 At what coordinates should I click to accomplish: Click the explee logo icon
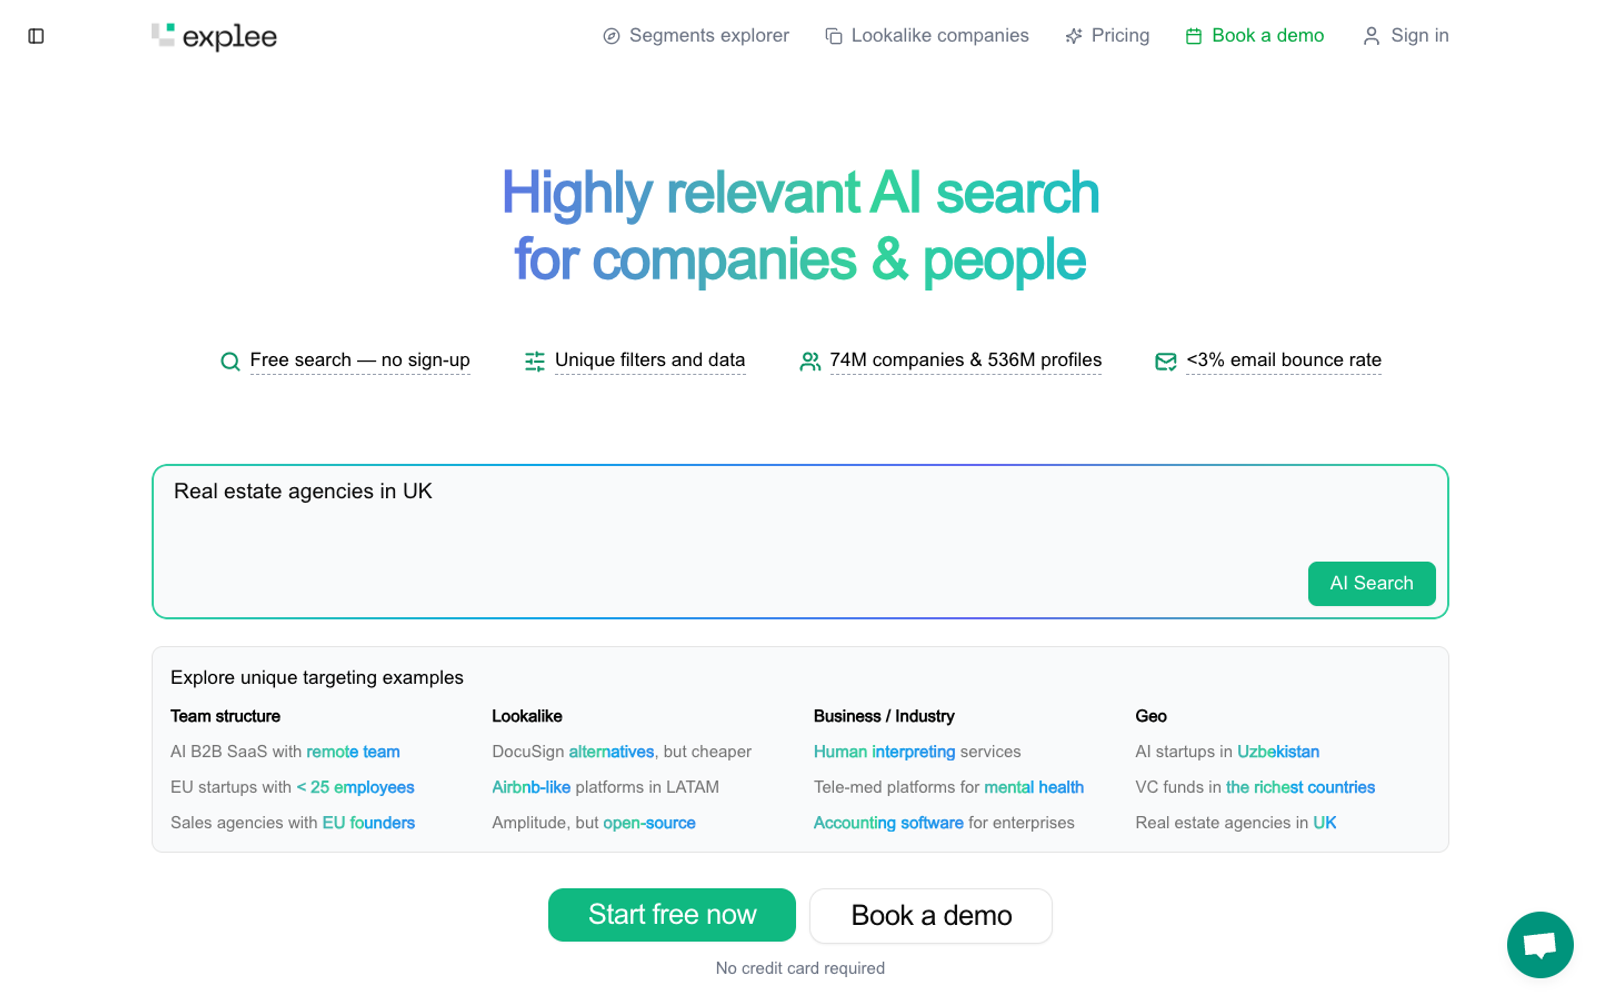pos(162,34)
